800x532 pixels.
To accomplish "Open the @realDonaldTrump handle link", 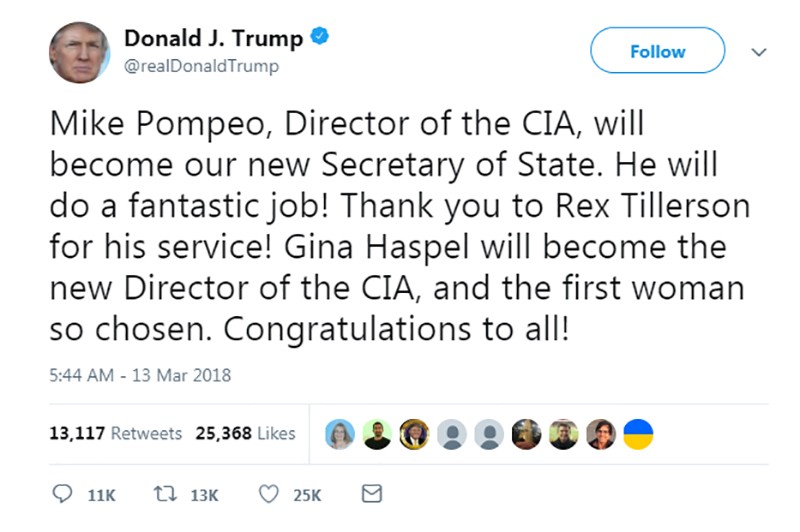I will click(x=202, y=66).
